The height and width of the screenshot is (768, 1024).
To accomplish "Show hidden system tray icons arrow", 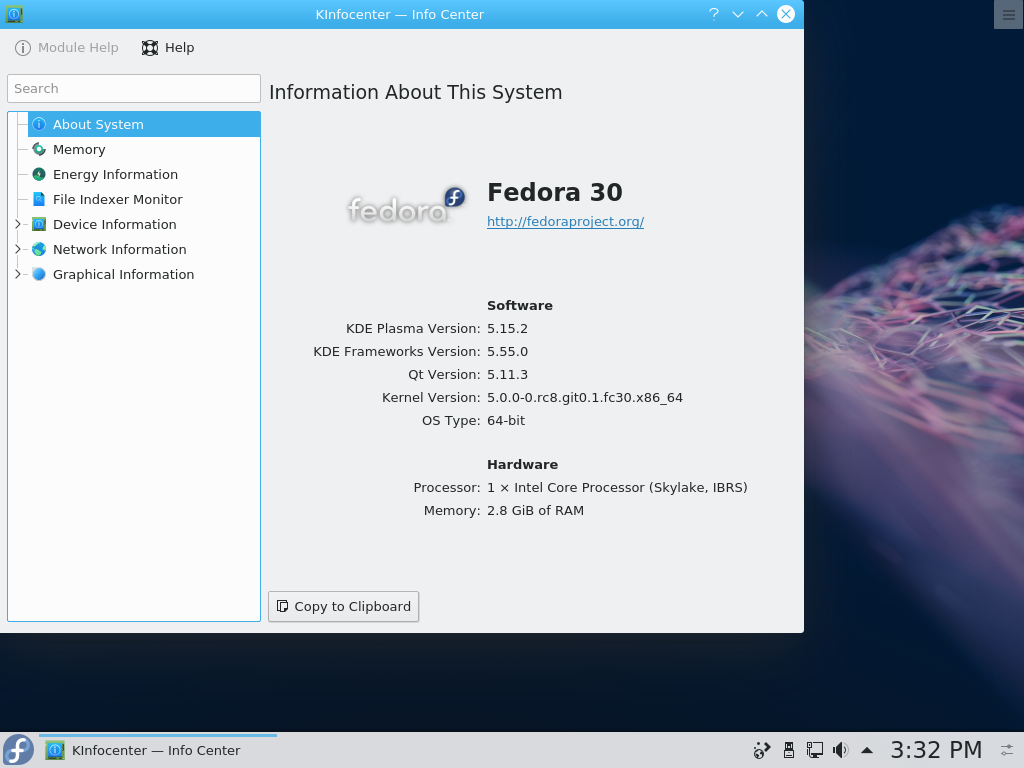I will click(x=867, y=750).
